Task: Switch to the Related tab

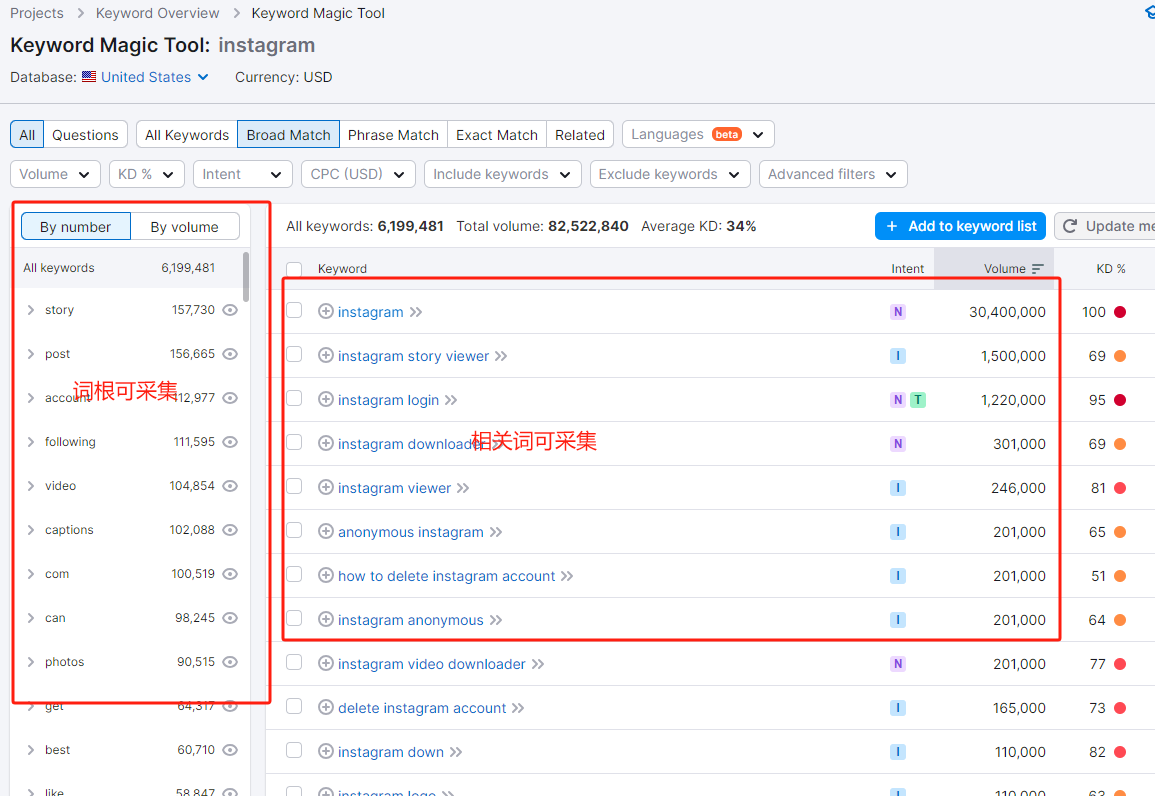Action: coord(580,135)
